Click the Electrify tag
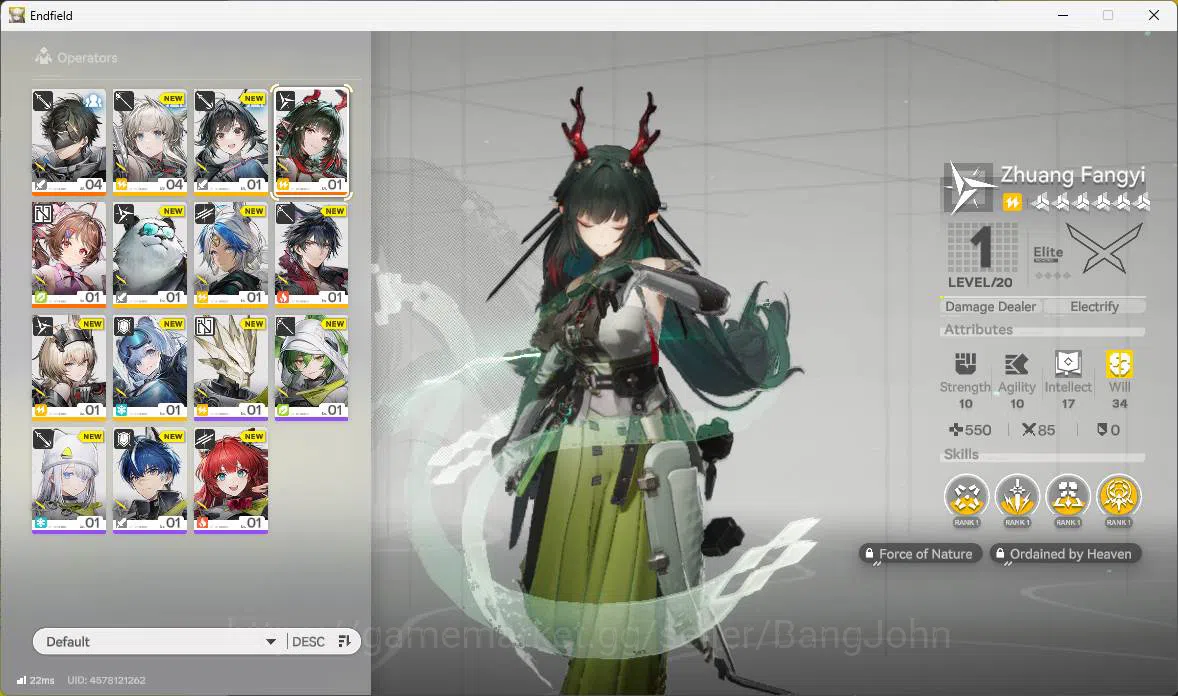This screenshot has width=1178, height=696. (1095, 307)
